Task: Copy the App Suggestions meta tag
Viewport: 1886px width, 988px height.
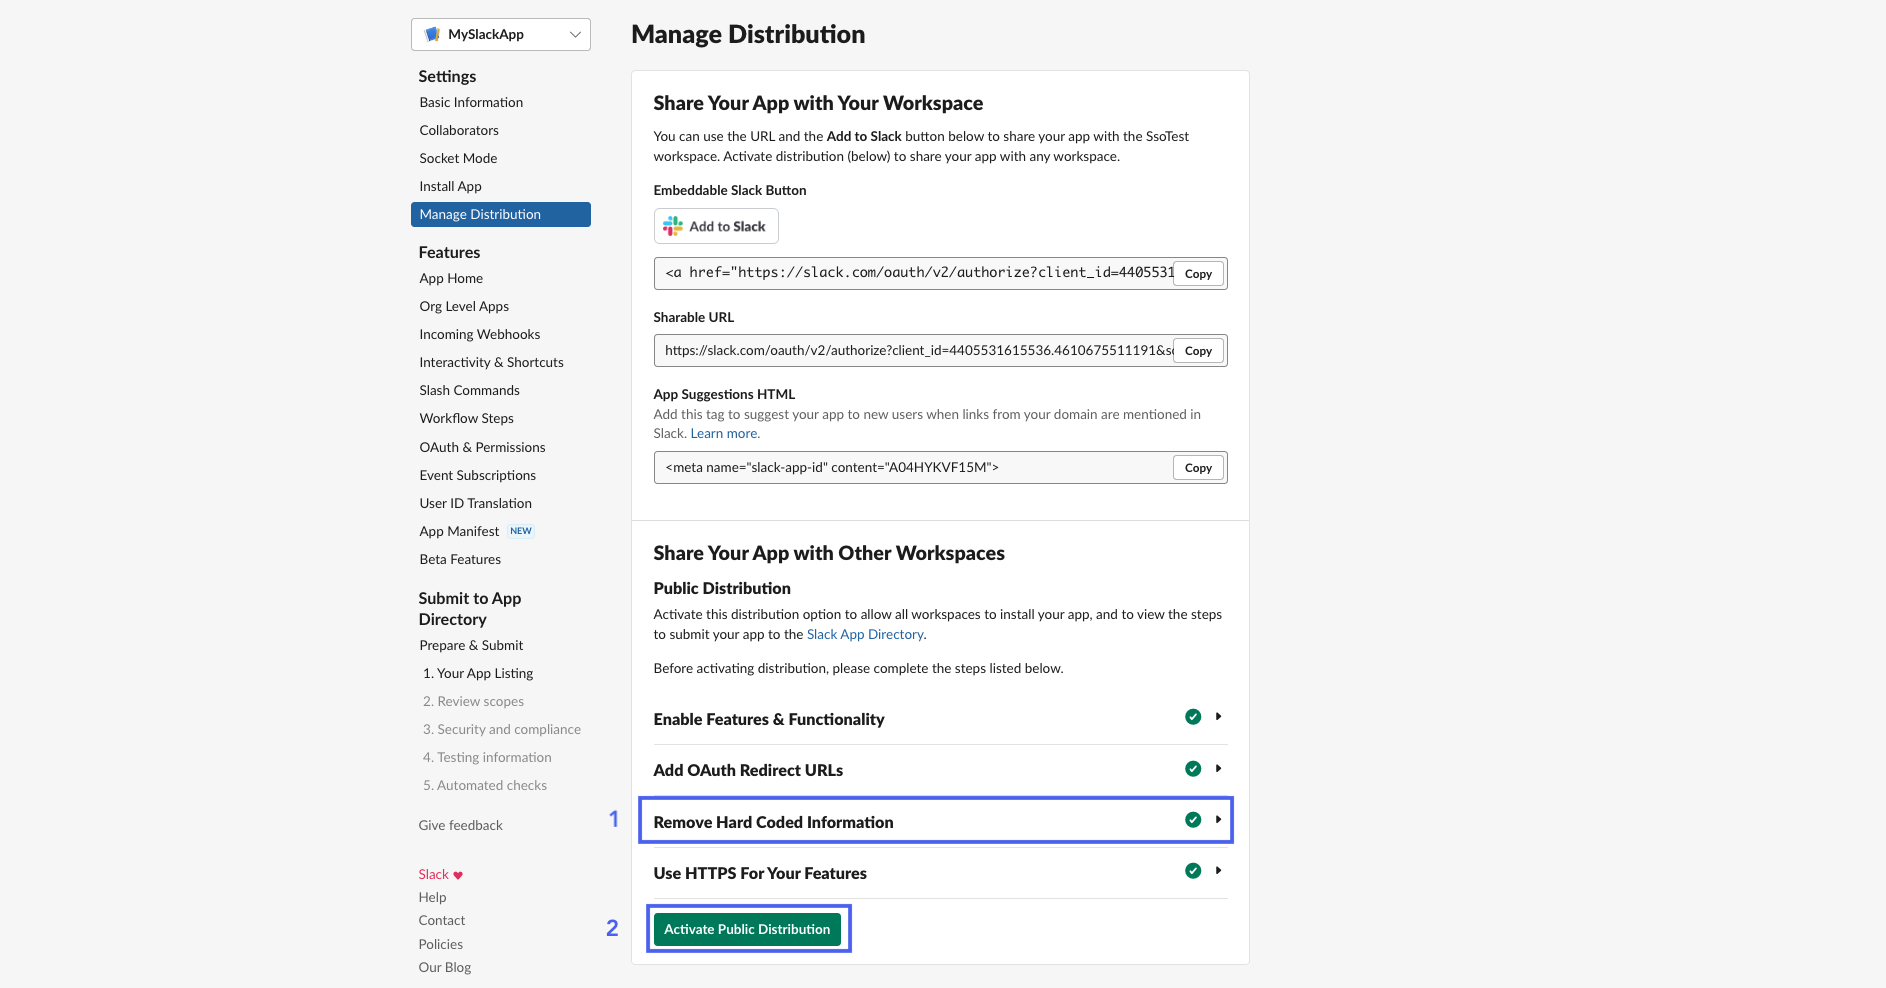Action: point(1198,467)
